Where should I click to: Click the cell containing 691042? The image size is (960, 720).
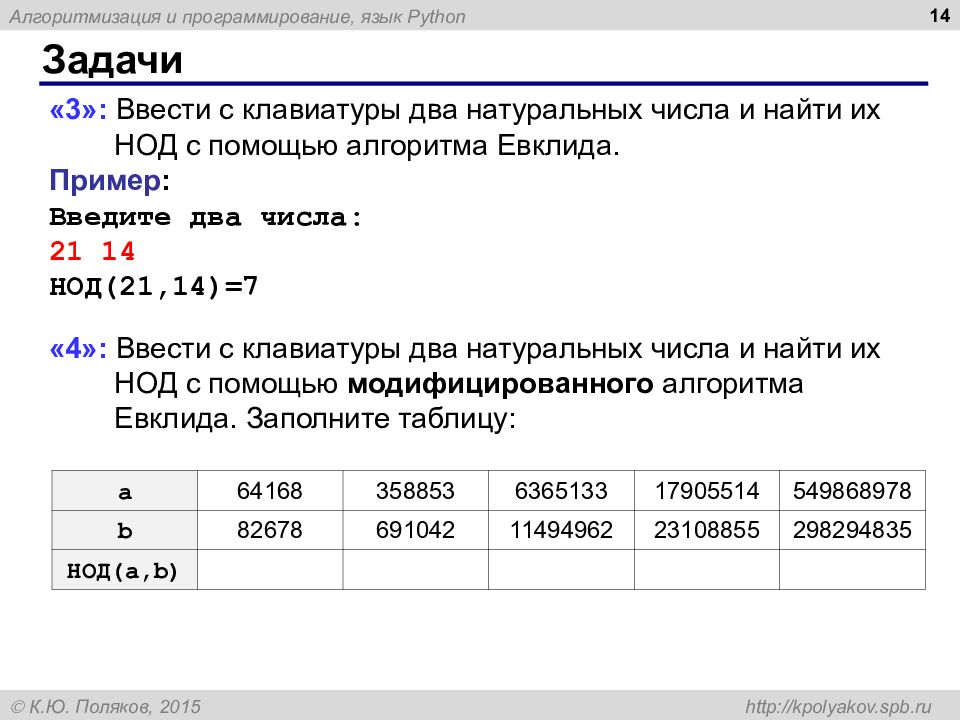point(416,530)
